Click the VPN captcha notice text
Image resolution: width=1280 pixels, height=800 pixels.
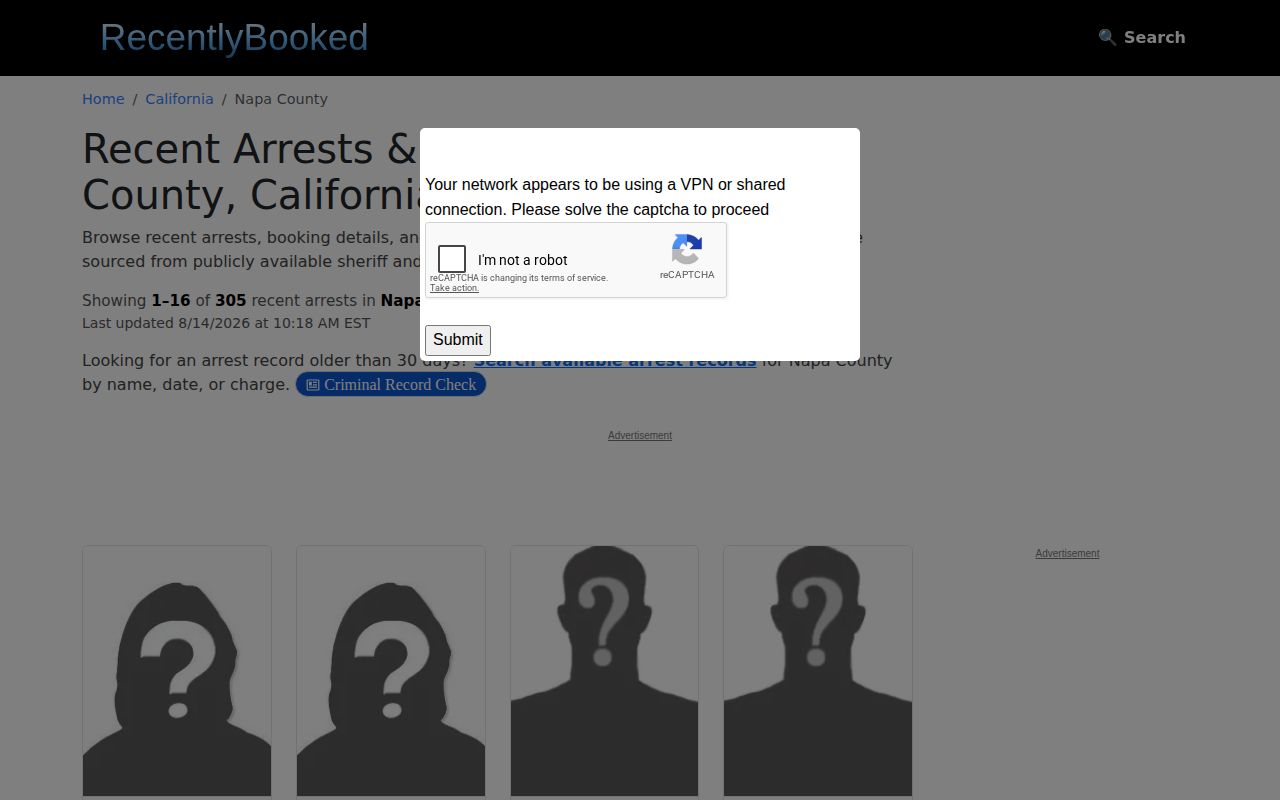(605, 197)
